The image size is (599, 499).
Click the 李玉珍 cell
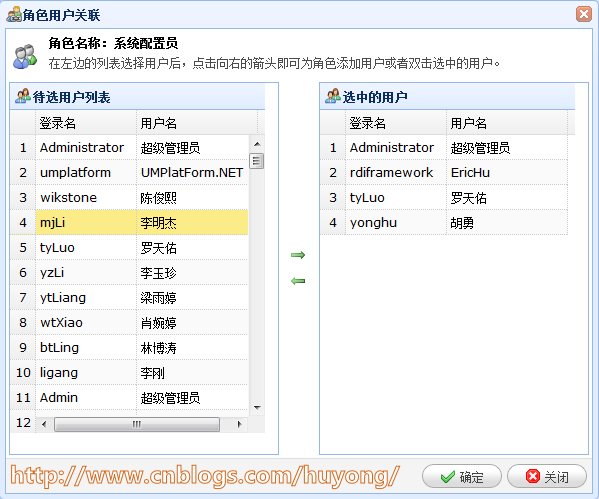192,272
